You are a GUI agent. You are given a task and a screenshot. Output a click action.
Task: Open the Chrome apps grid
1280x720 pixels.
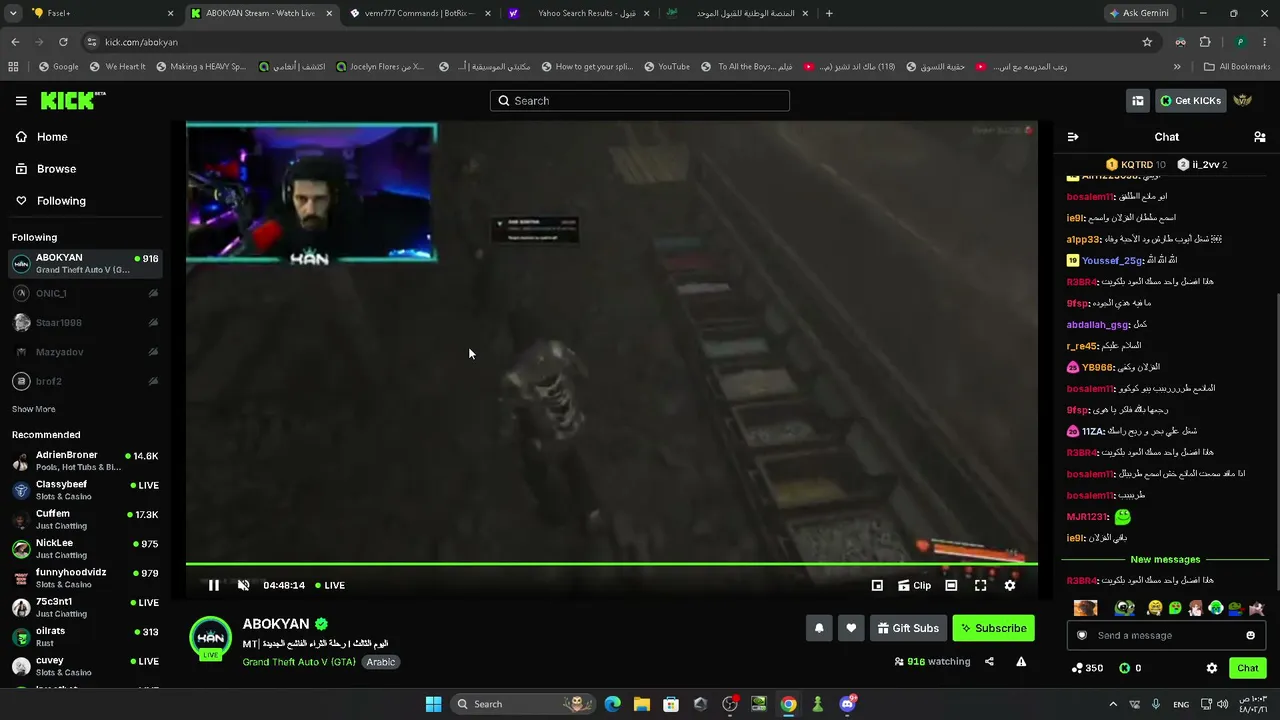(x=13, y=67)
